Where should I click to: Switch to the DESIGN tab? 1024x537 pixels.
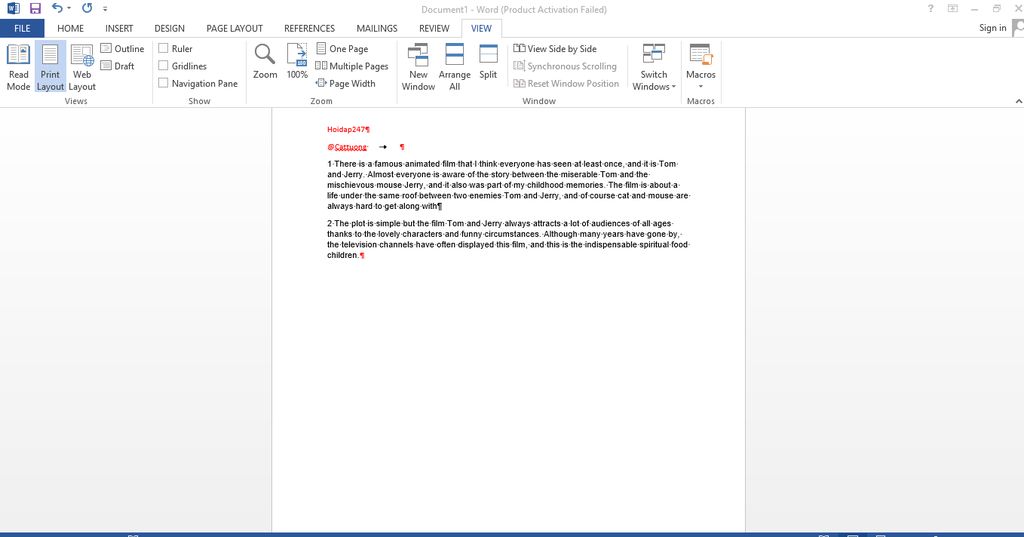tap(169, 28)
